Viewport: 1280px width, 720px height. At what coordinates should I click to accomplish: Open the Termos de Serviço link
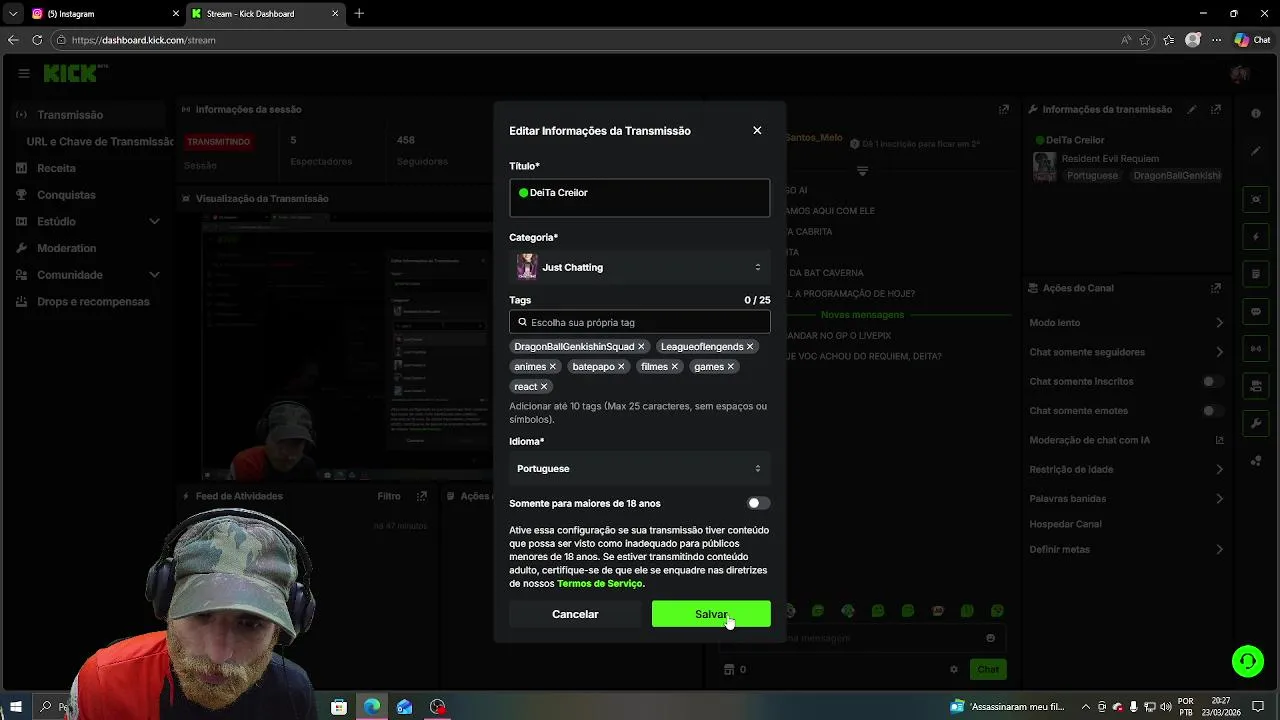[600, 584]
